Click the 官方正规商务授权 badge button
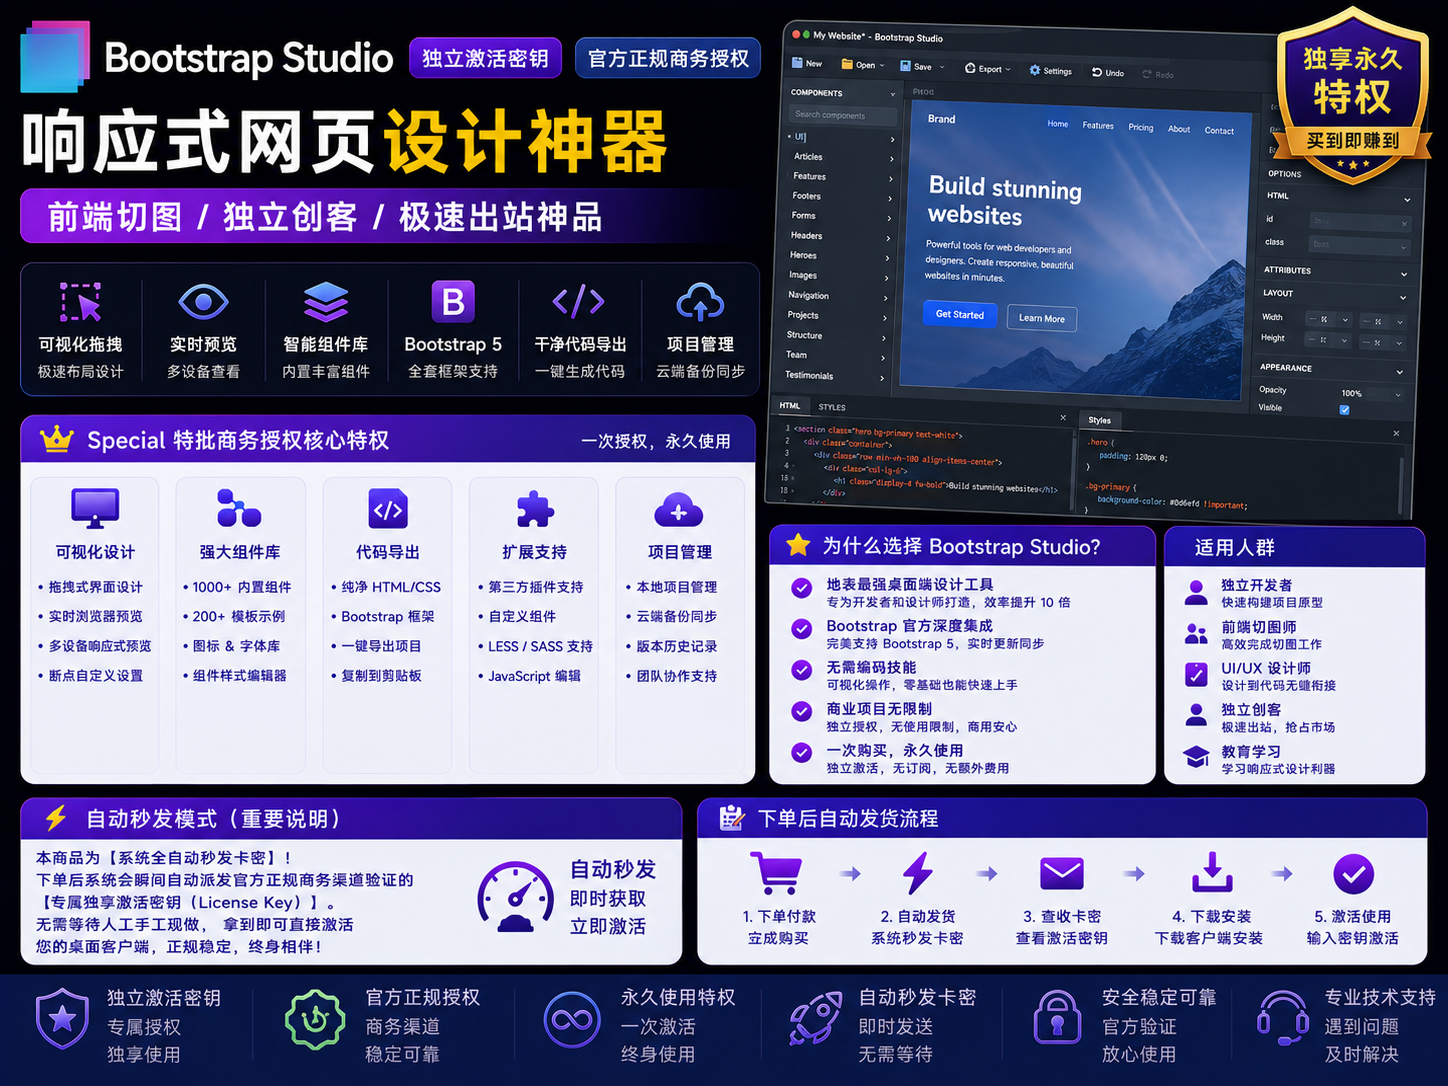Screen dimensions: 1448x1086 [x=668, y=58]
